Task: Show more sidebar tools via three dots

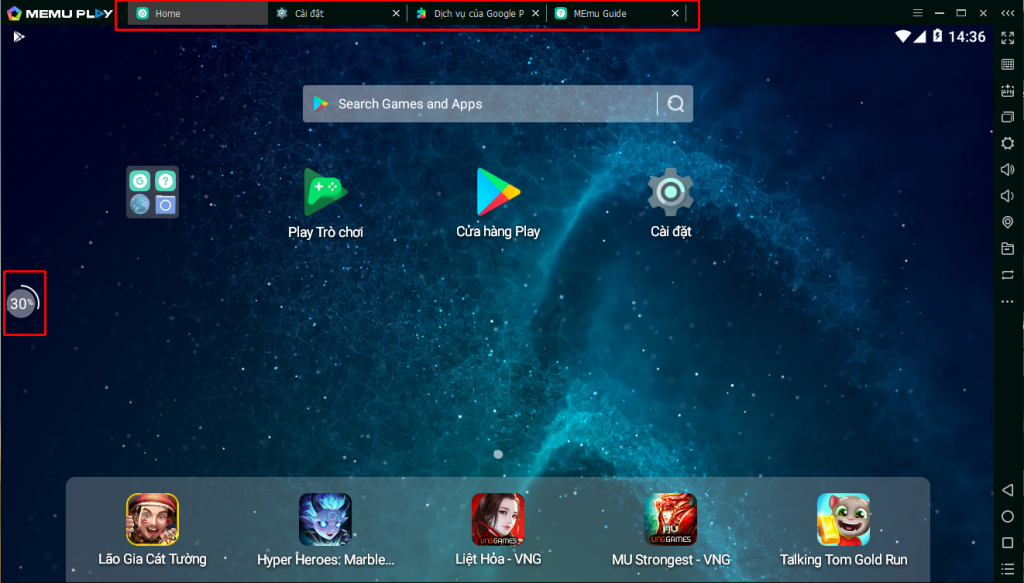Action: click(x=1008, y=302)
